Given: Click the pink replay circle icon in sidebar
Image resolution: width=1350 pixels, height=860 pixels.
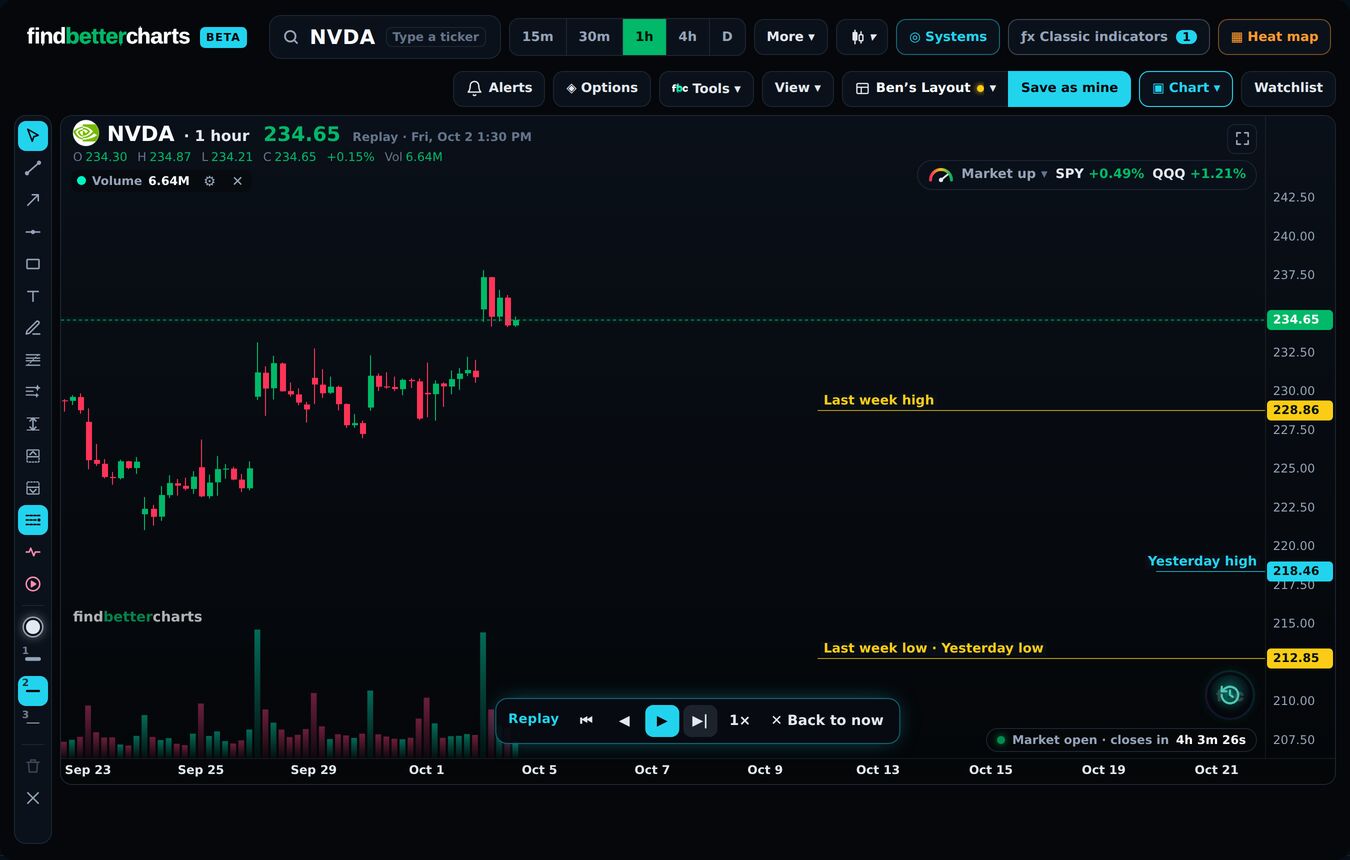Looking at the screenshot, I should click(33, 584).
